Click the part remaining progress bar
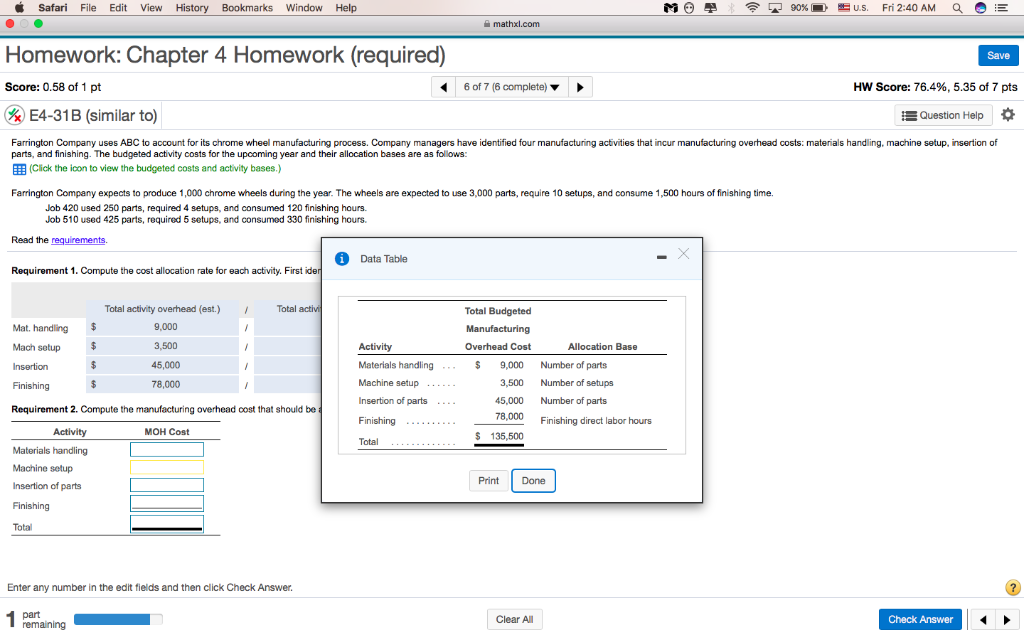1024x640 pixels. (117, 619)
